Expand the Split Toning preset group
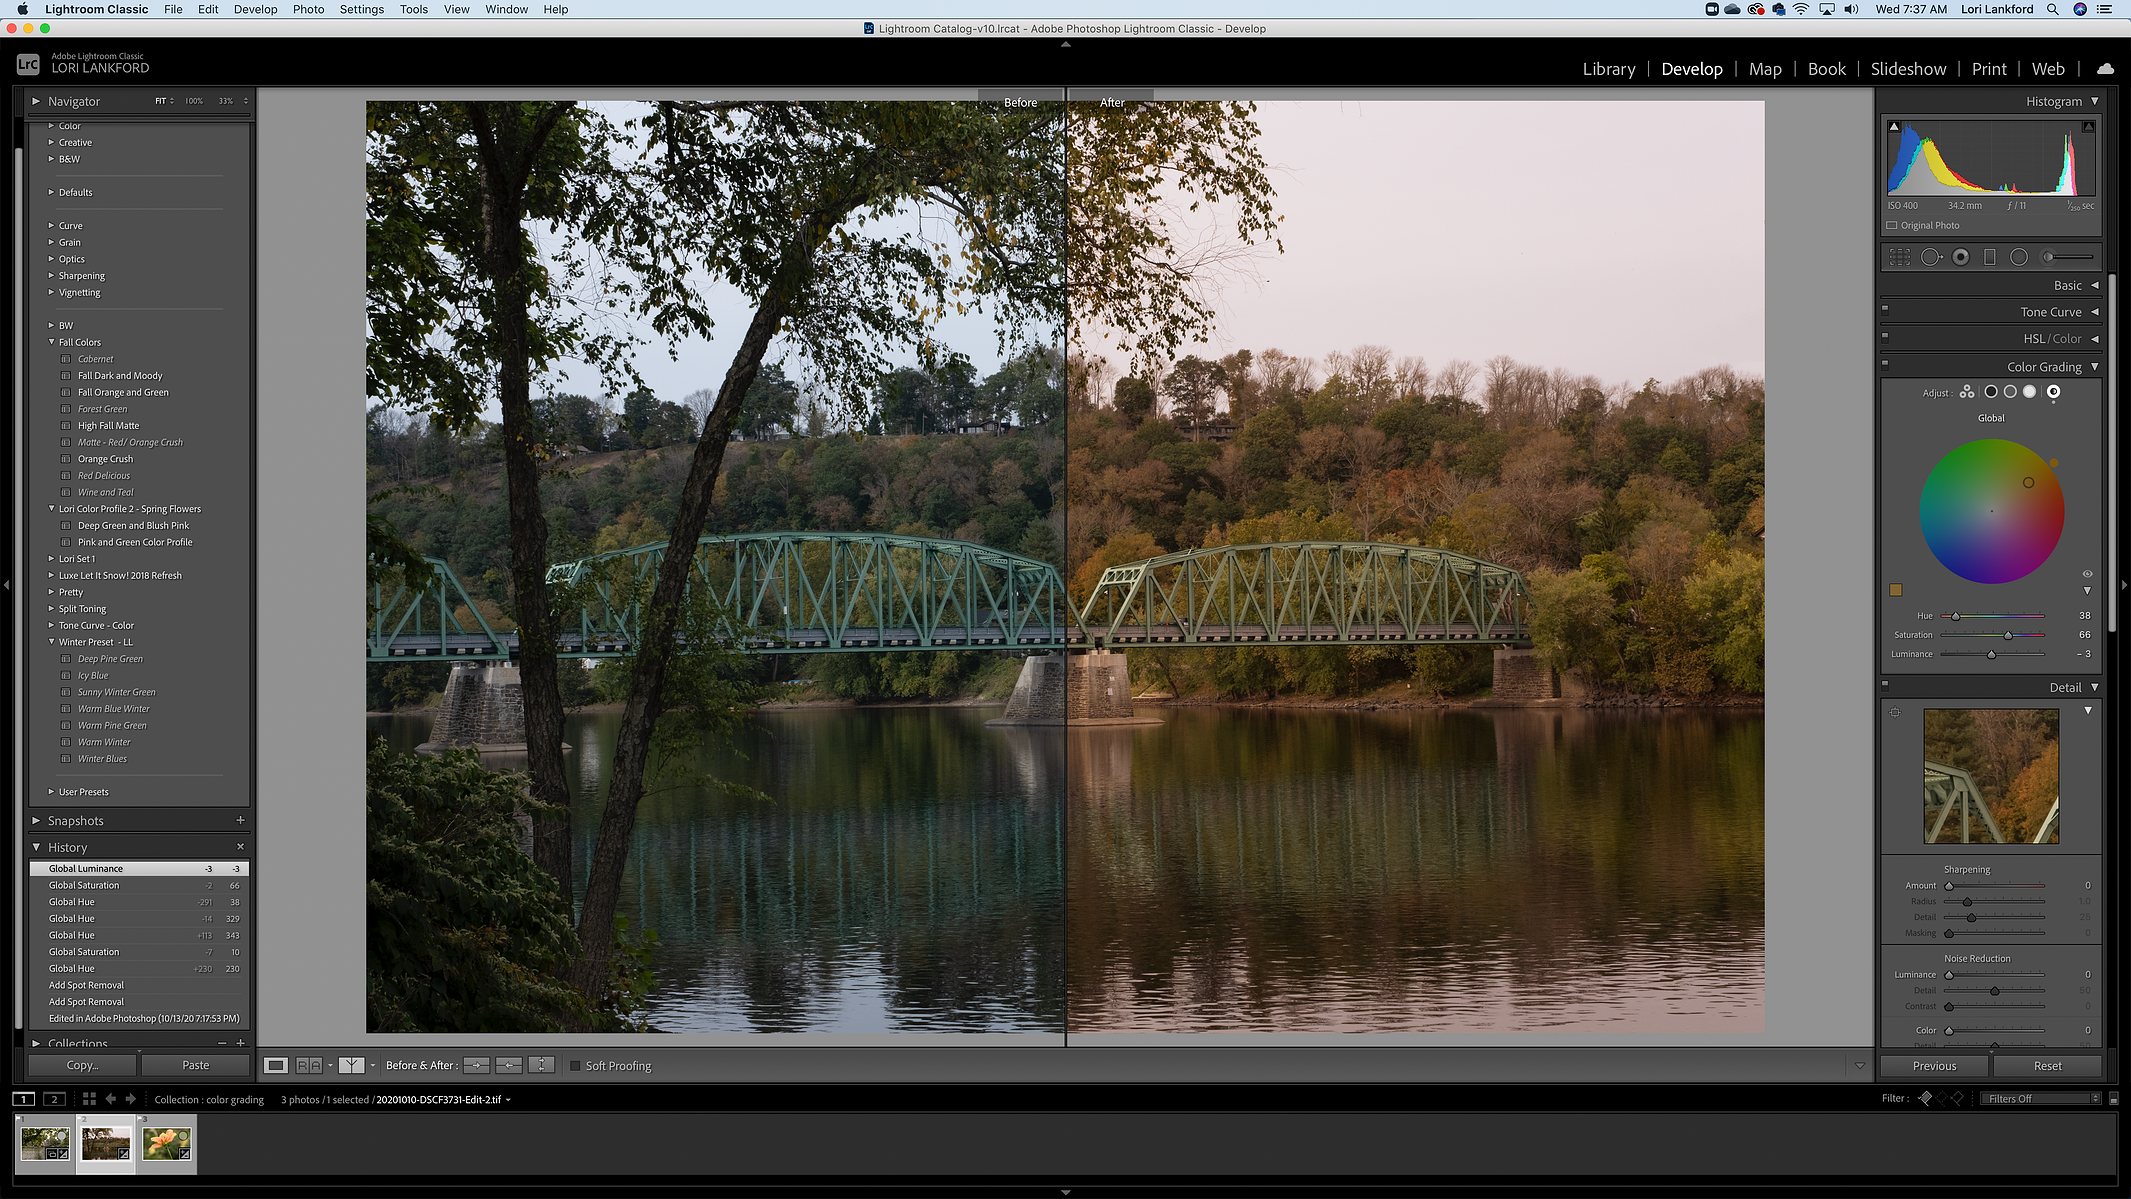The height and width of the screenshot is (1199, 2131). point(51,609)
